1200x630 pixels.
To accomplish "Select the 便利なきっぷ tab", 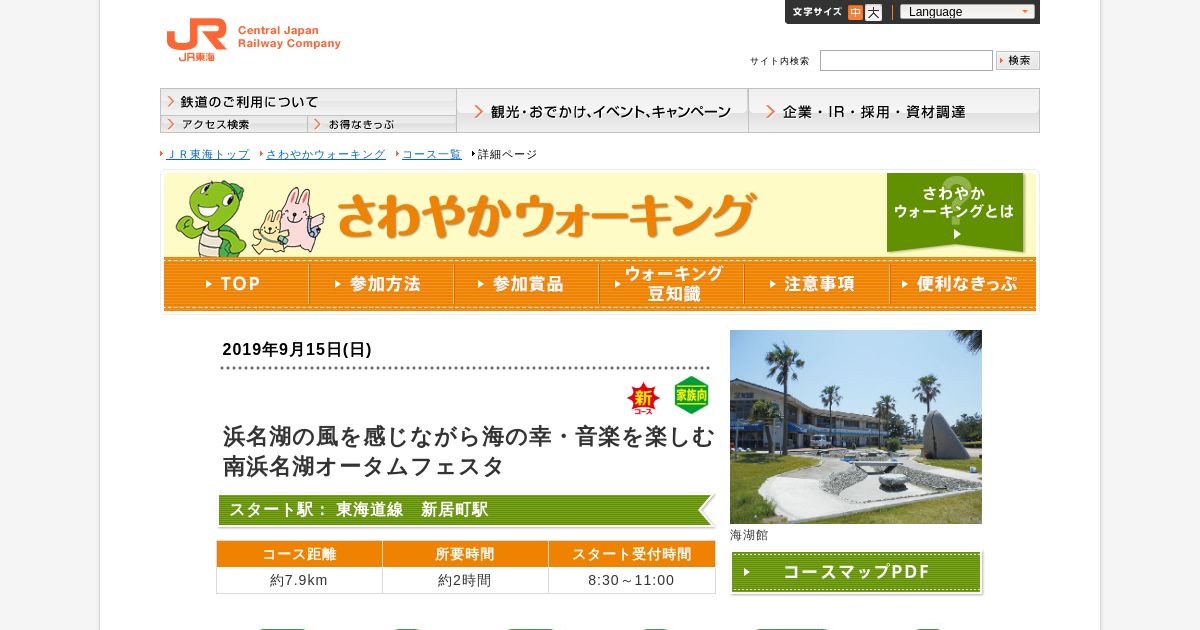I will coord(962,284).
